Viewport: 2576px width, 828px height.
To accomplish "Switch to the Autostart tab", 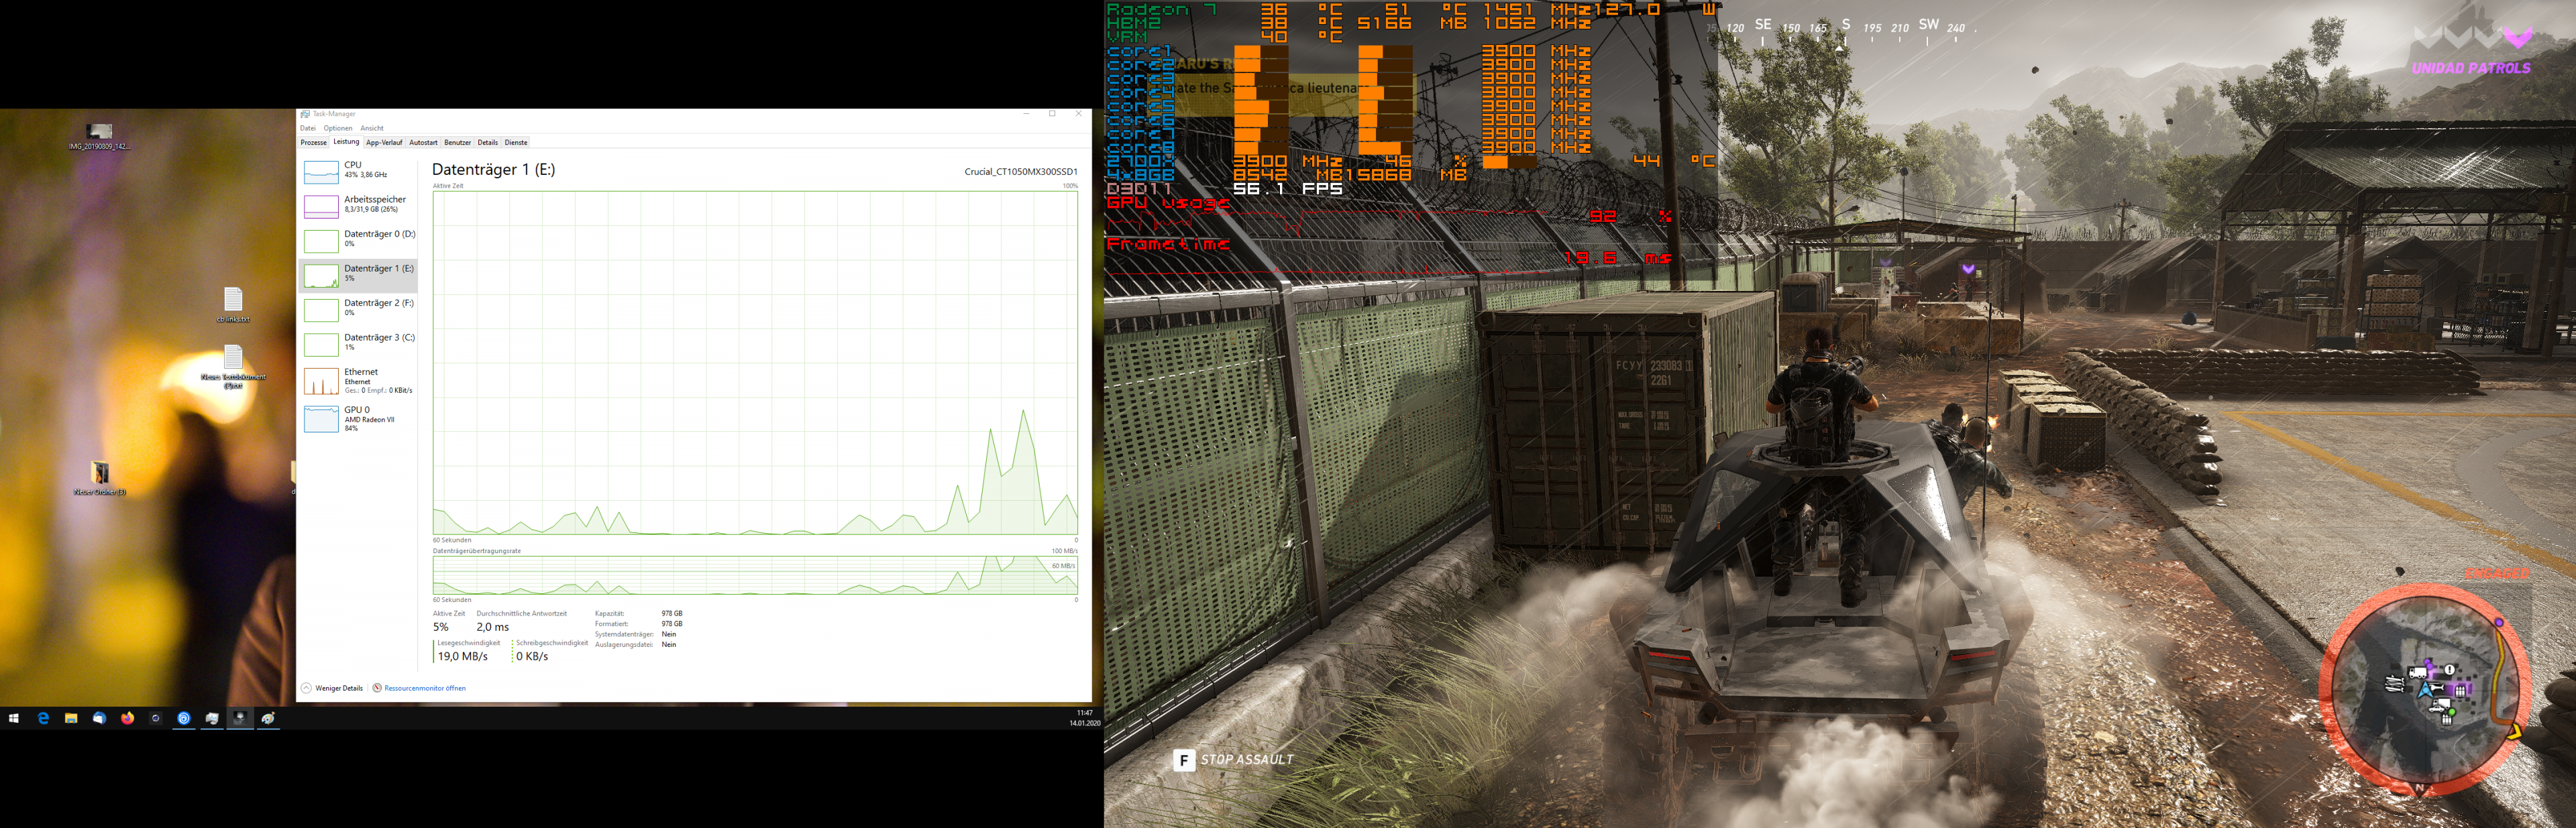I will [x=423, y=142].
